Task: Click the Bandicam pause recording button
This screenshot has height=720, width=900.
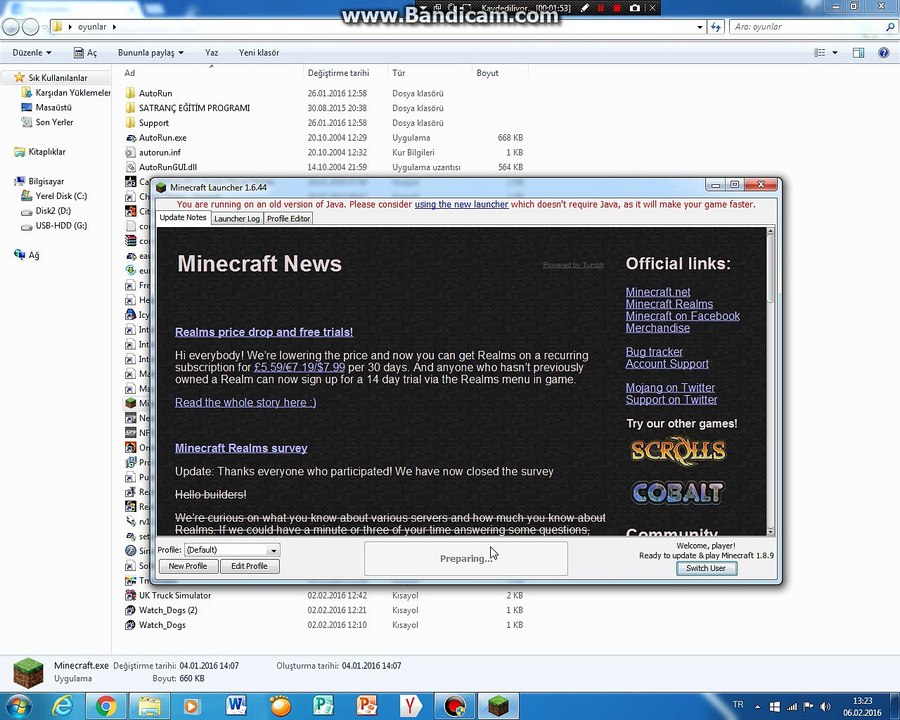Action: click(x=601, y=8)
